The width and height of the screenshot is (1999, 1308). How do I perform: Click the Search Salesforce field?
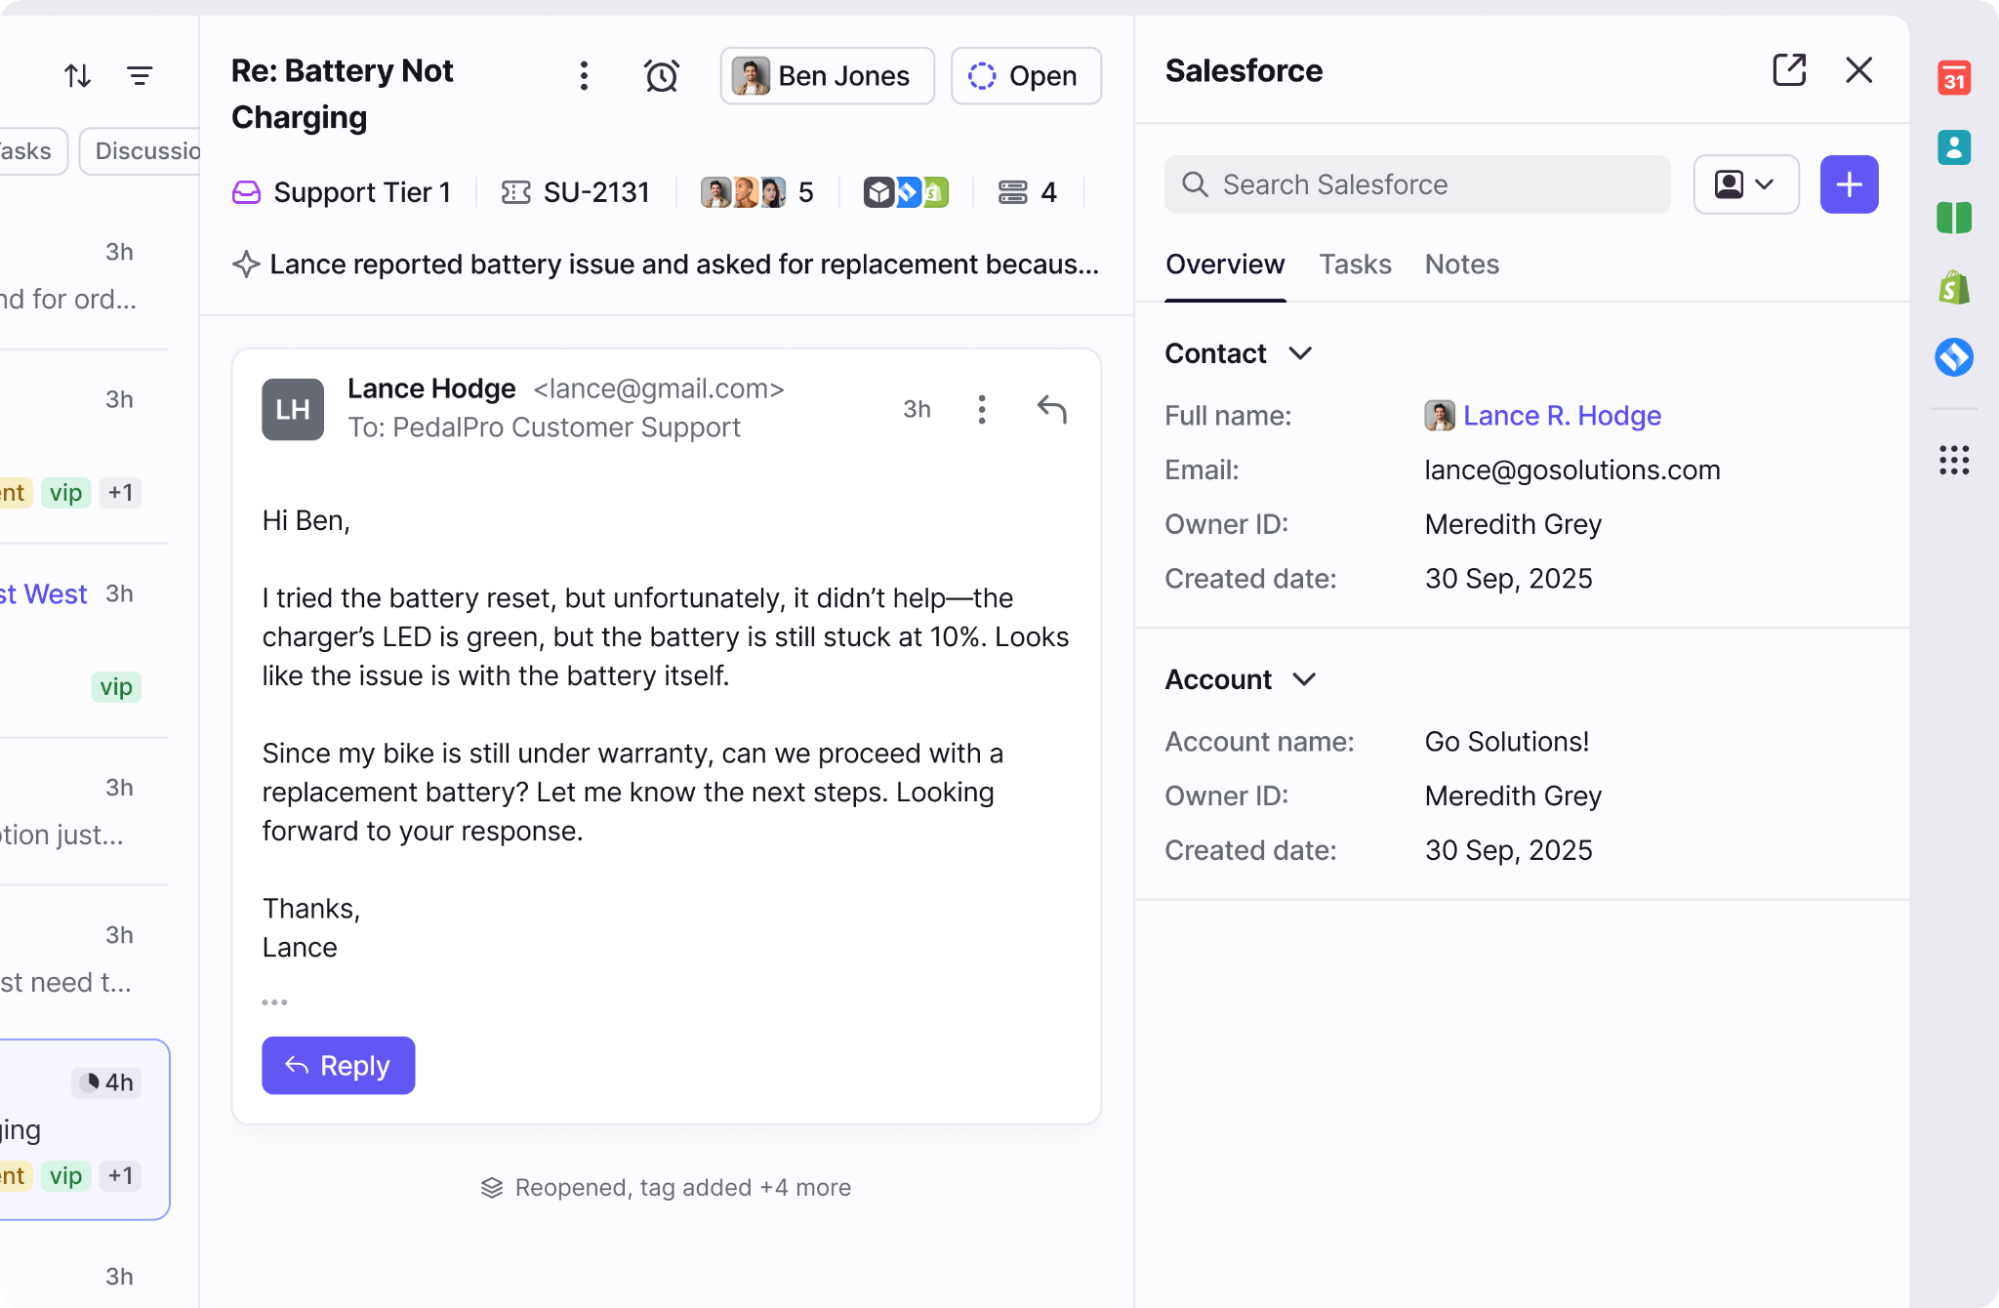click(1416, 185)
